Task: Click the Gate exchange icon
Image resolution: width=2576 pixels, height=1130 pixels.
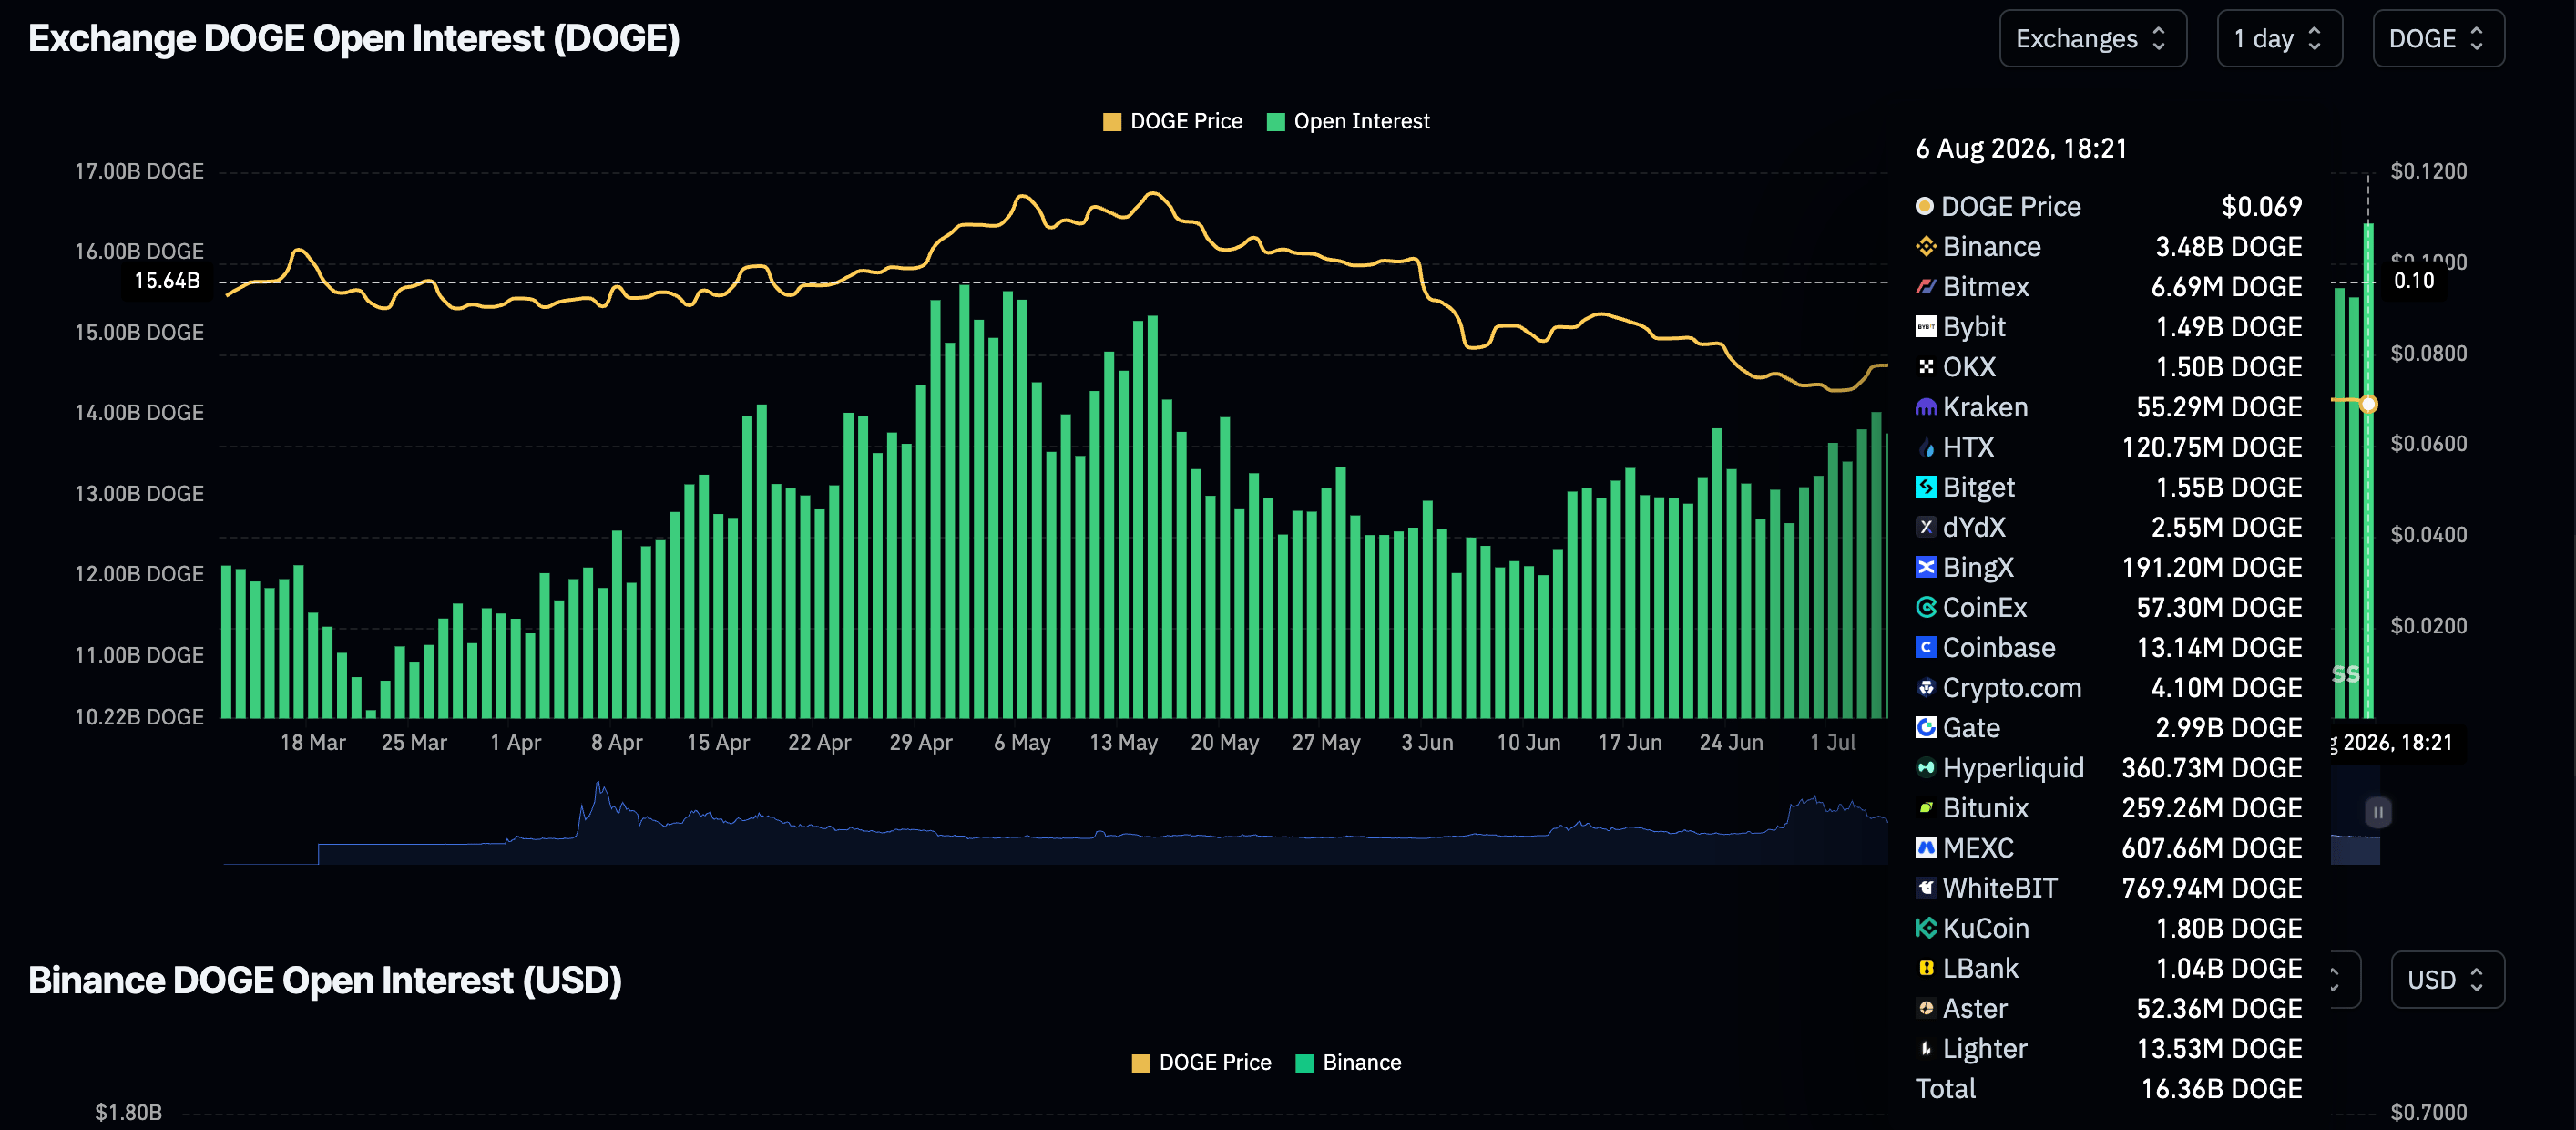Action: coord(1925,727)
